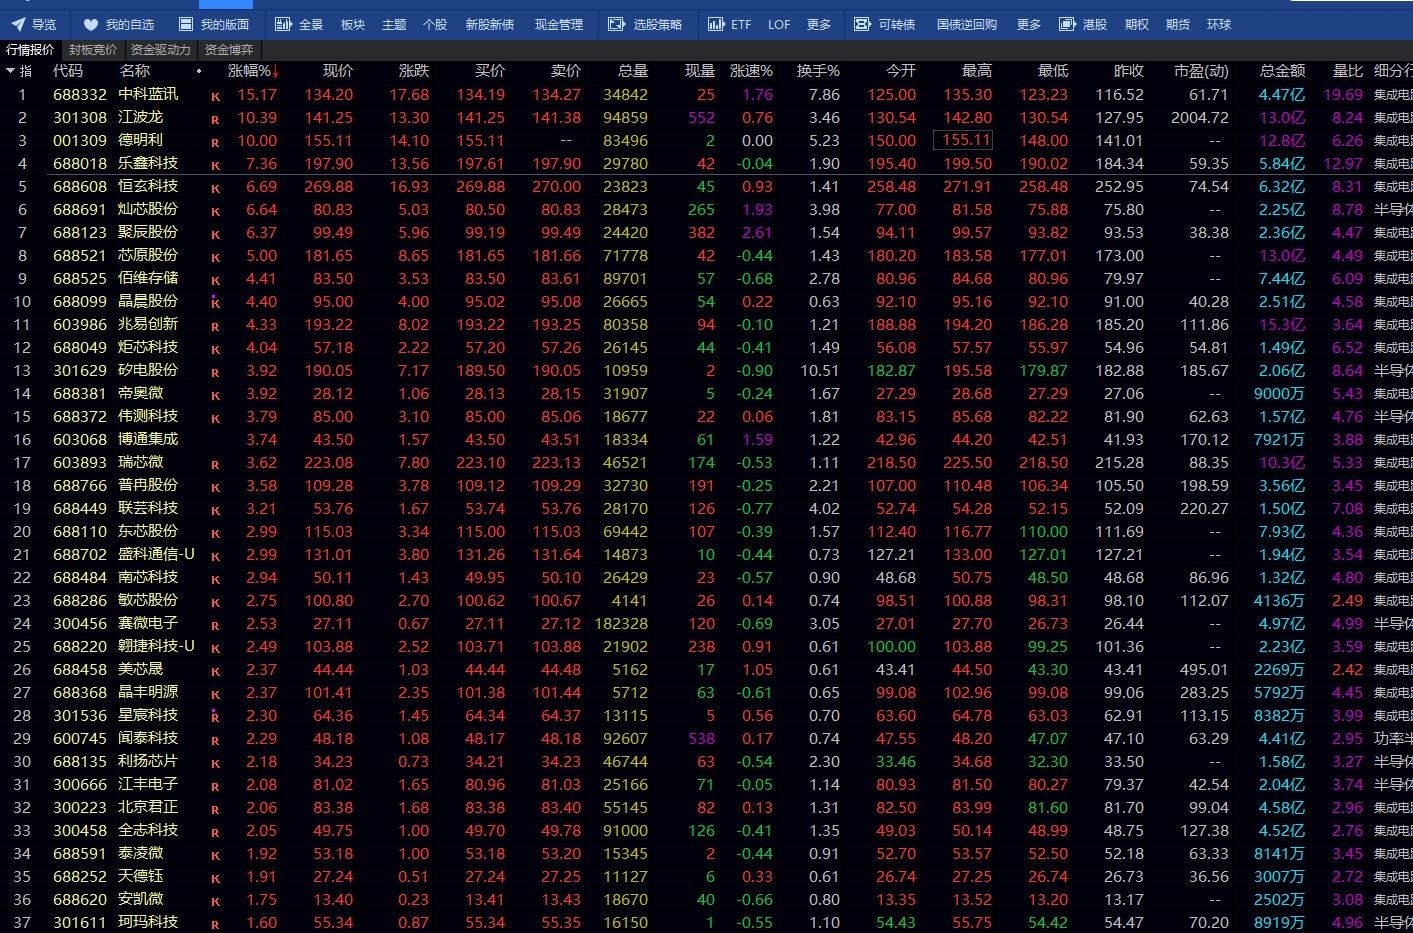Open 更多 menu next to LOF
Image resolution: width=1413 pixels, height=933 pixels.
pyautogui.click(x=819, y=24)
